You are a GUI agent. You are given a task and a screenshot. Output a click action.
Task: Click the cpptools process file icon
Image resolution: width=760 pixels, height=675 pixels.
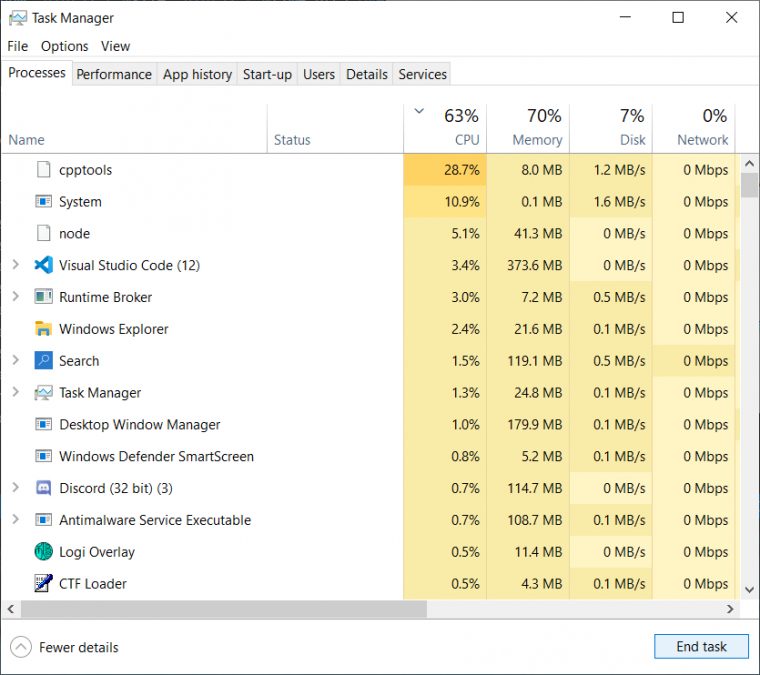pos(44,170)
